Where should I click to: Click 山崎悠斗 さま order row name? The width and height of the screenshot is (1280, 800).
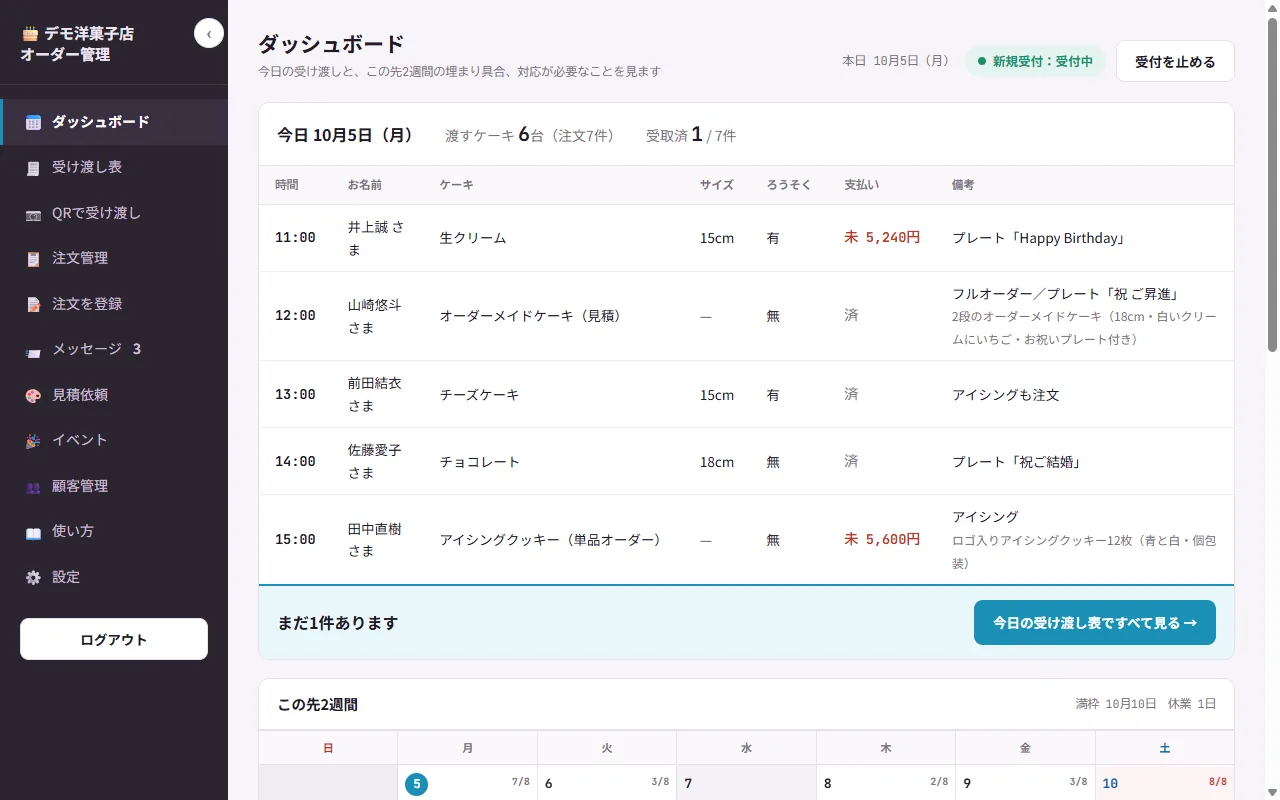pos(375,316)
